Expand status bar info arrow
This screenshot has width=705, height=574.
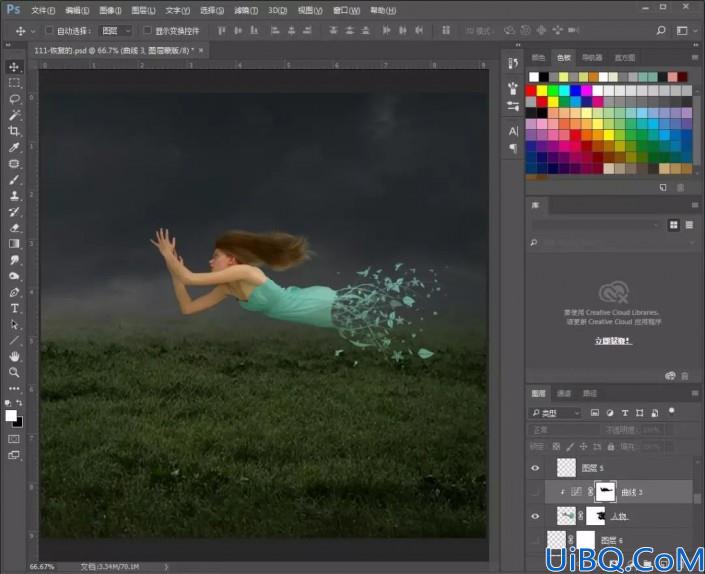tap(166, 567)
